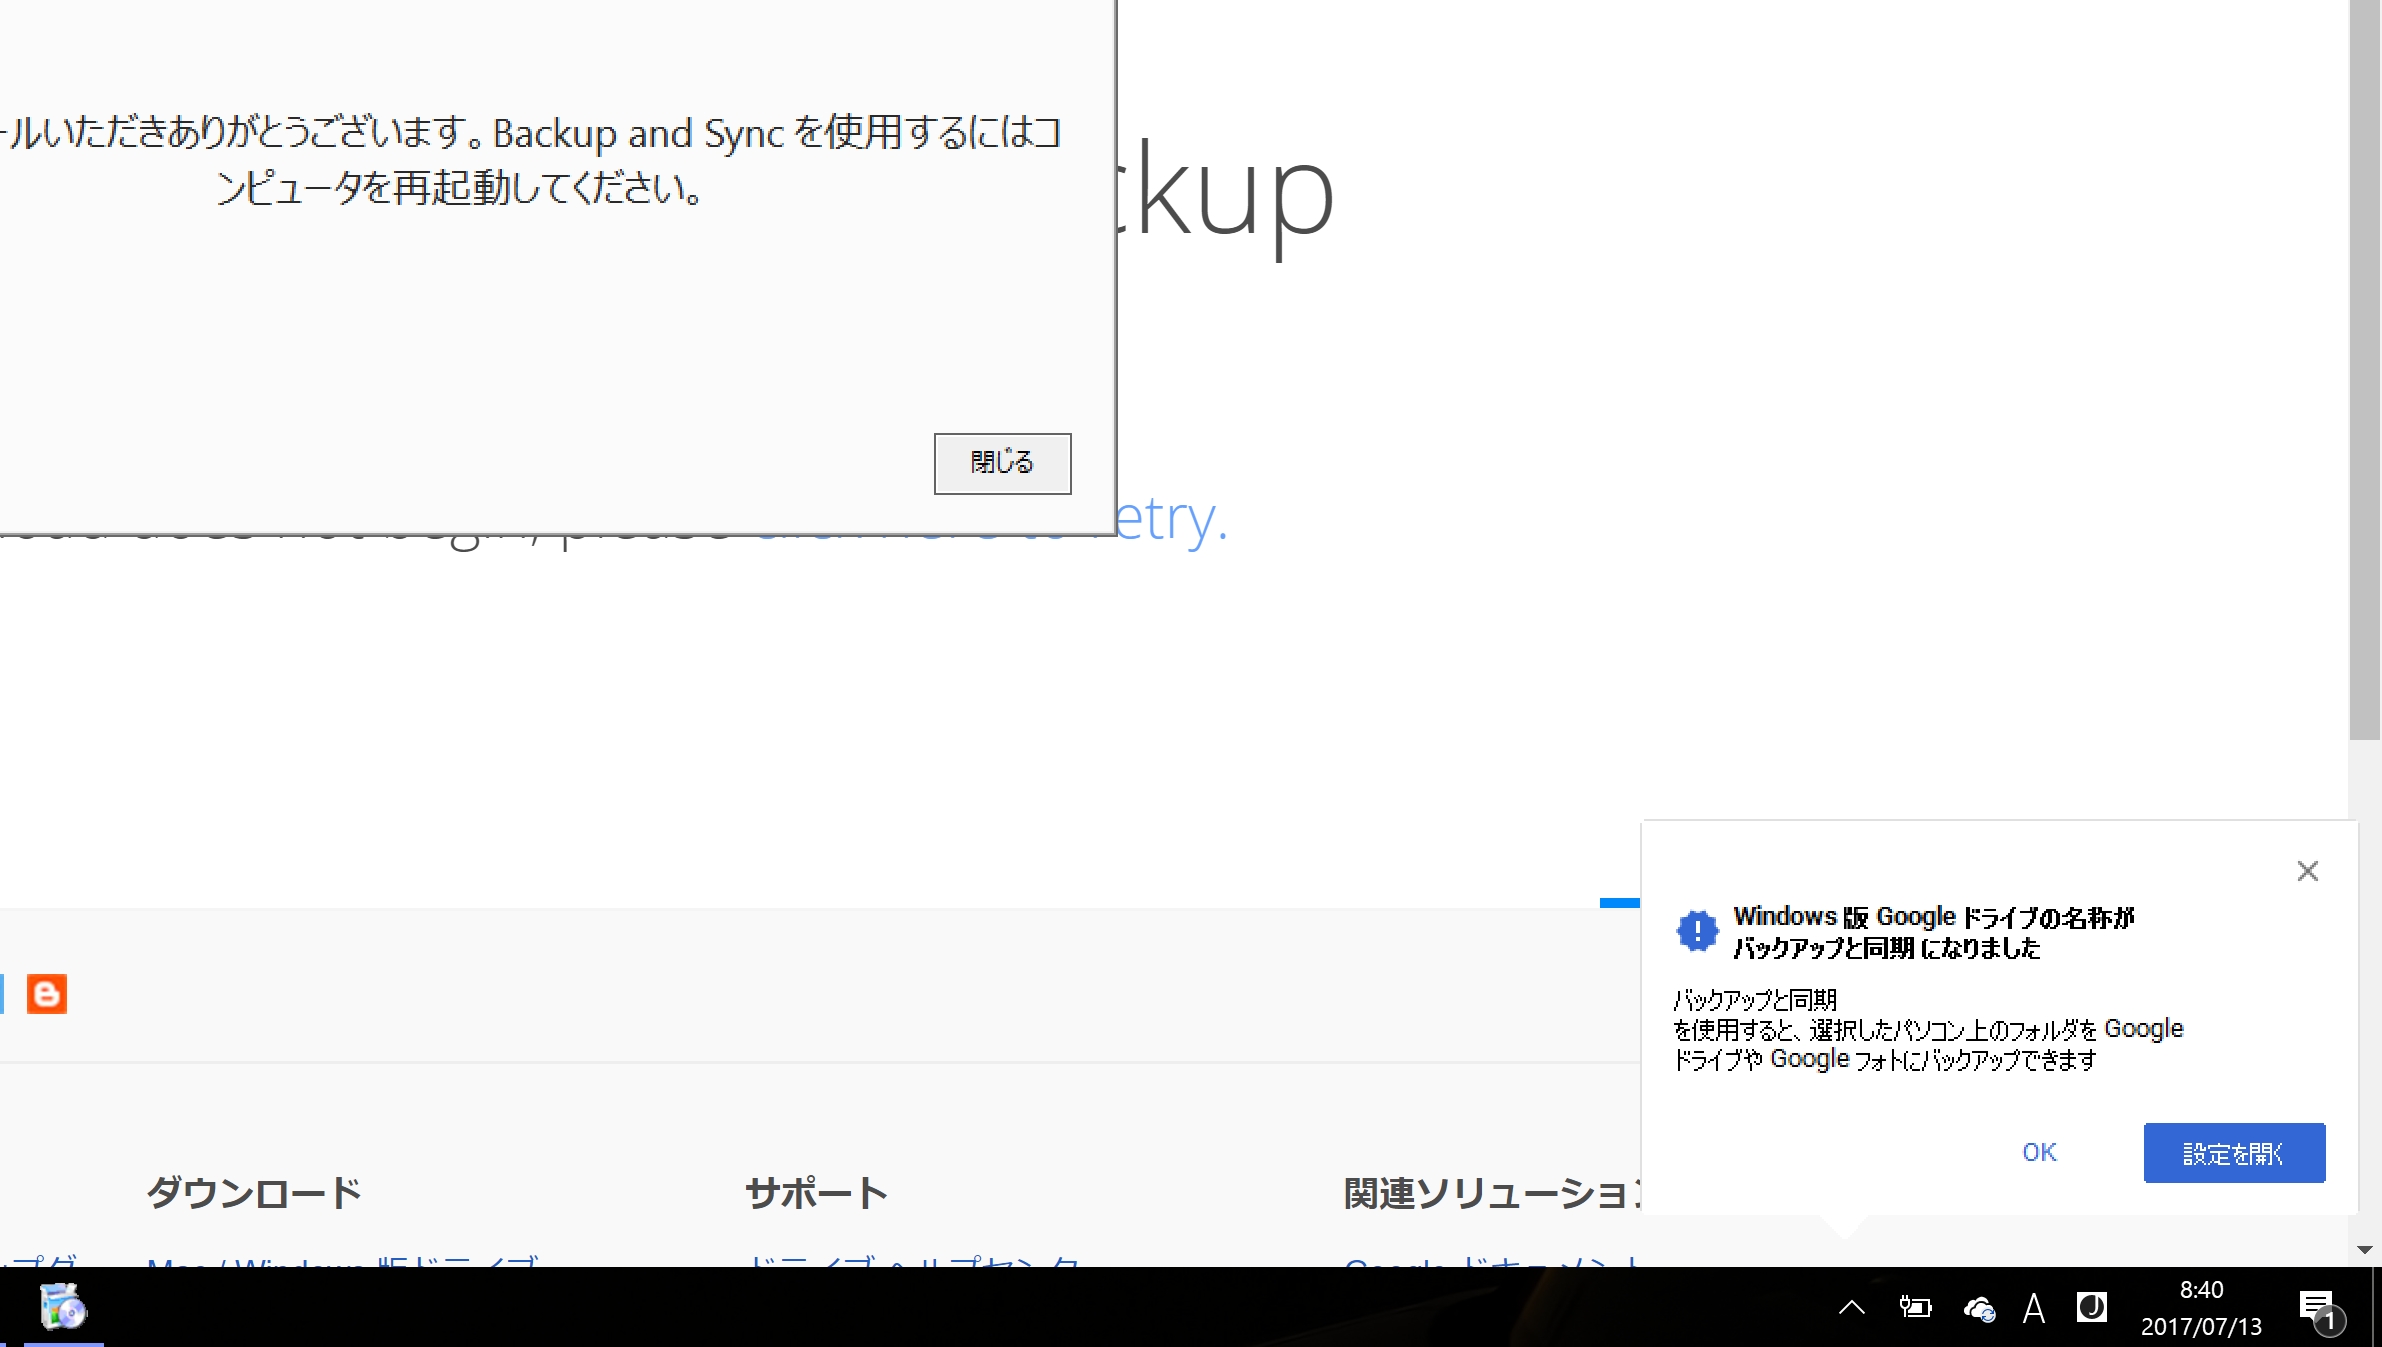Screen dimensions: 2382x1347
Task: Open the orange Blogger share icon
Action: coord(47,994)
